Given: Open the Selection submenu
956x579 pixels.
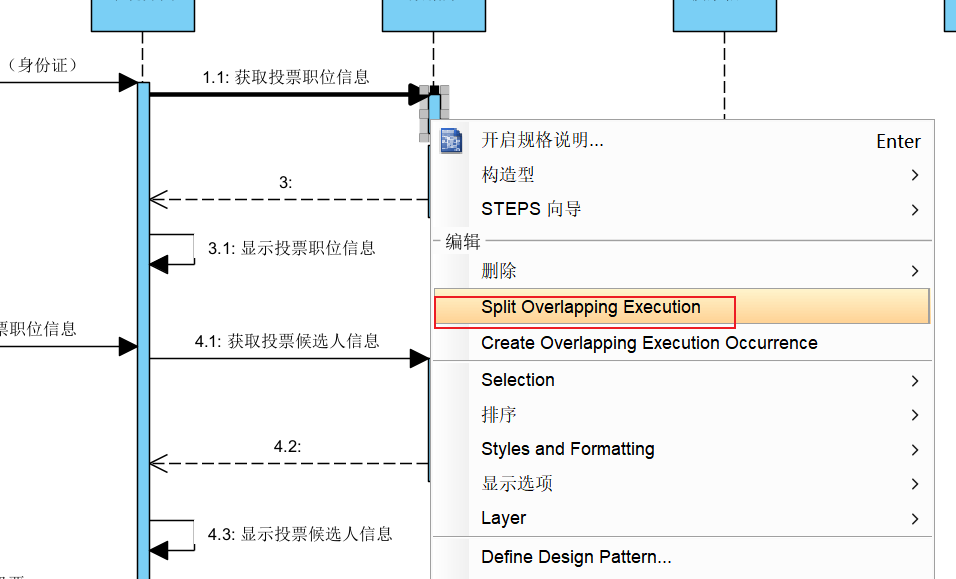Looking at the screenshot, I should coord(683,380).
